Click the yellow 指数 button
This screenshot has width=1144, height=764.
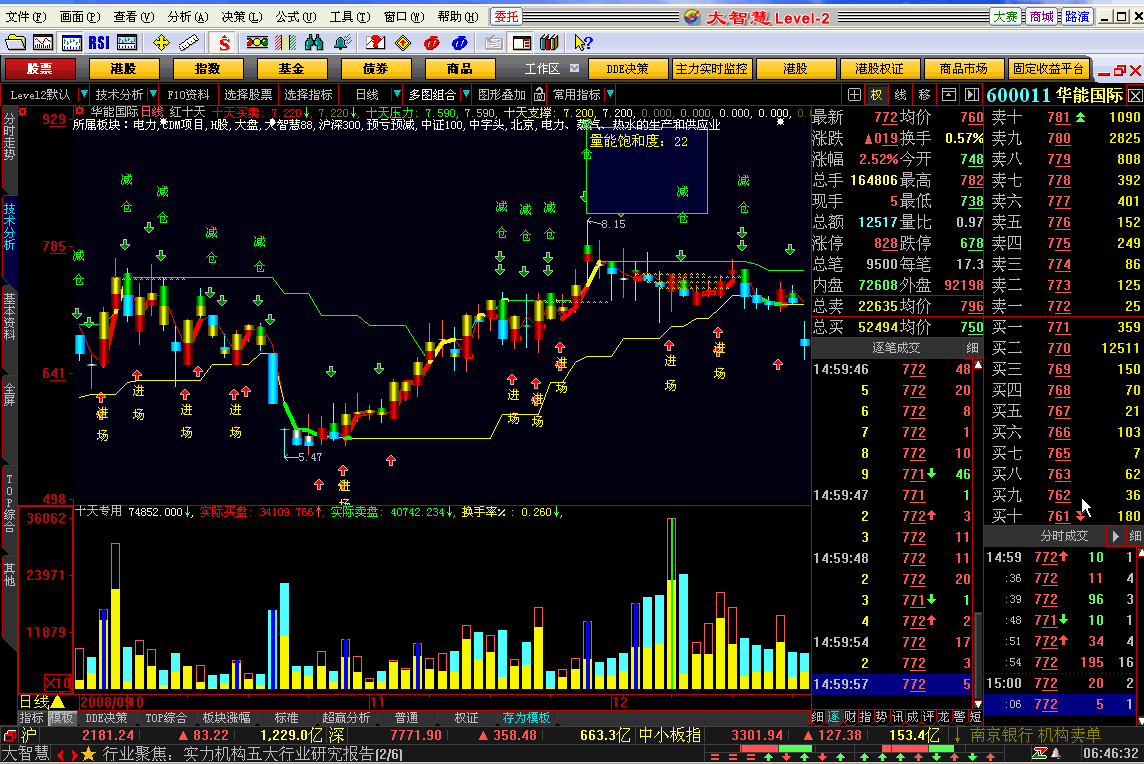point(207,69)
